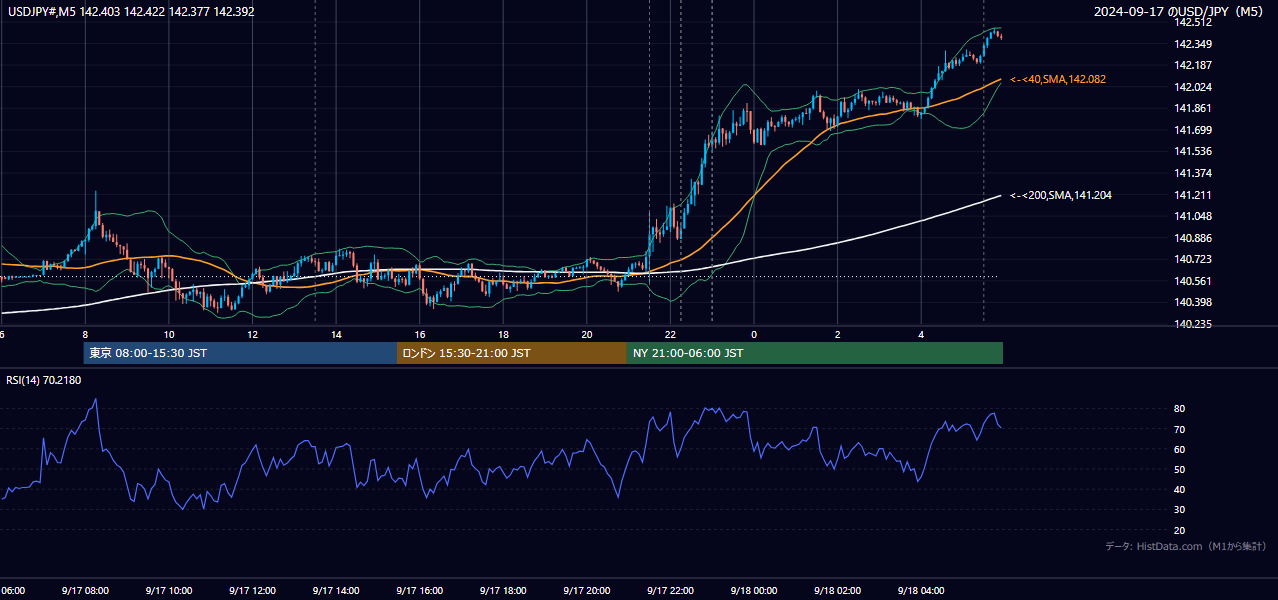Click the 40 SMA 142.082 label
1278x600 pixels.
1058,79
